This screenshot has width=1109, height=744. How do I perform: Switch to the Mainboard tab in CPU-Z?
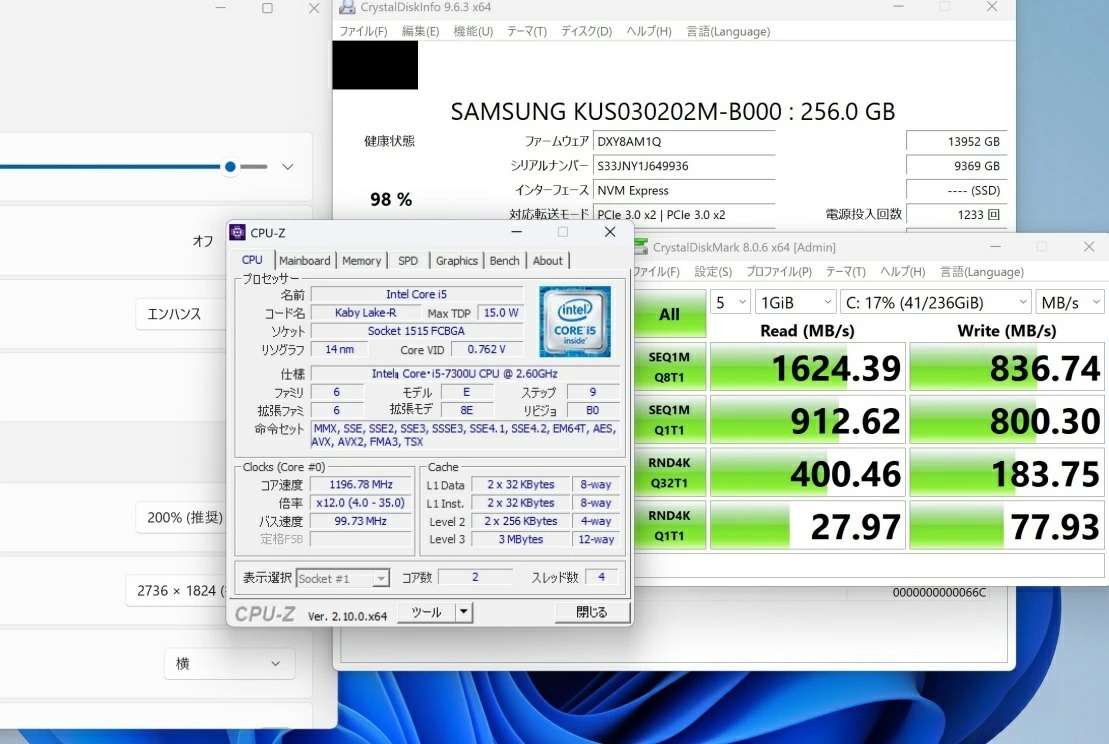(304, 261)
